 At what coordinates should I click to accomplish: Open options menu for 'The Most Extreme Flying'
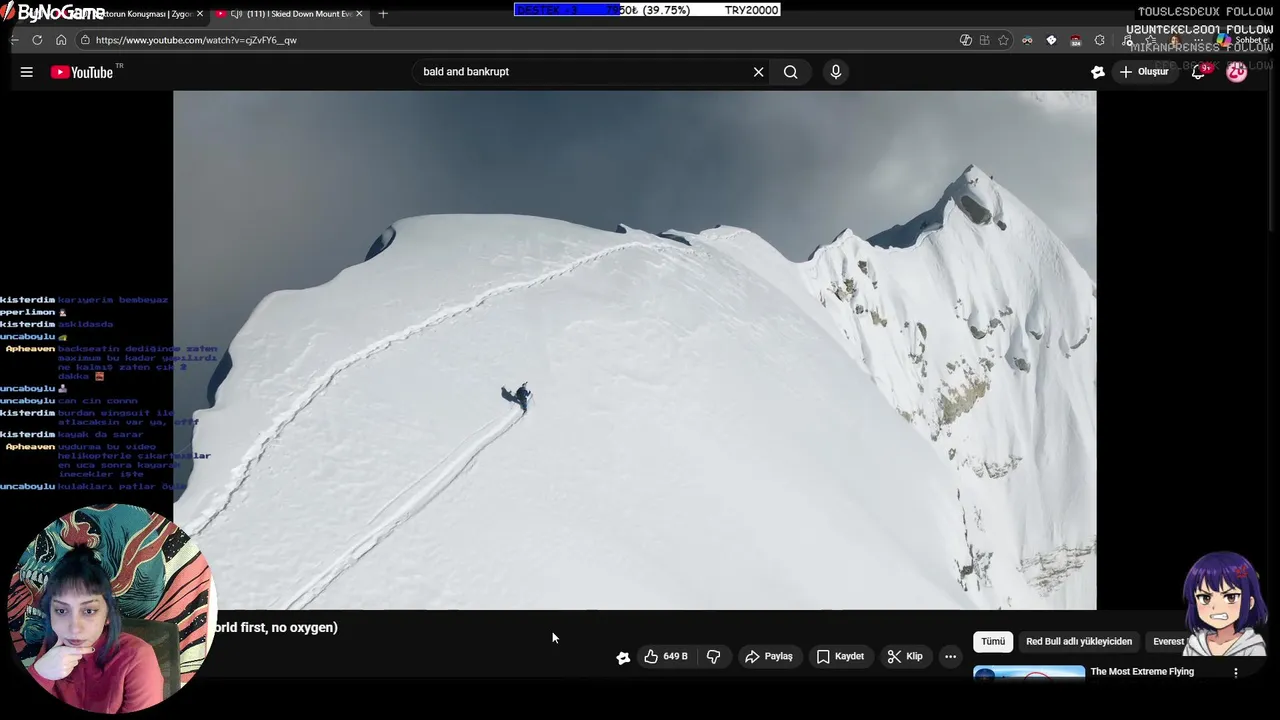click(x=1236, y=672)
